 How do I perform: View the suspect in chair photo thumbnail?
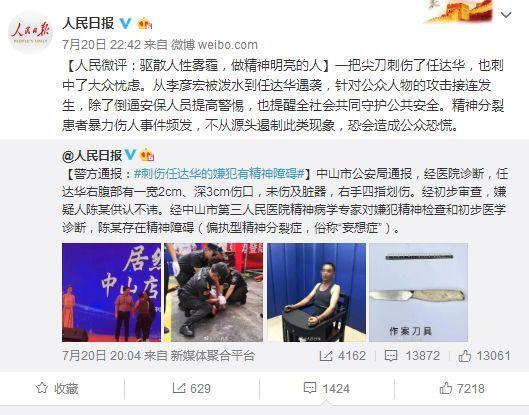(x=316, y=292)
